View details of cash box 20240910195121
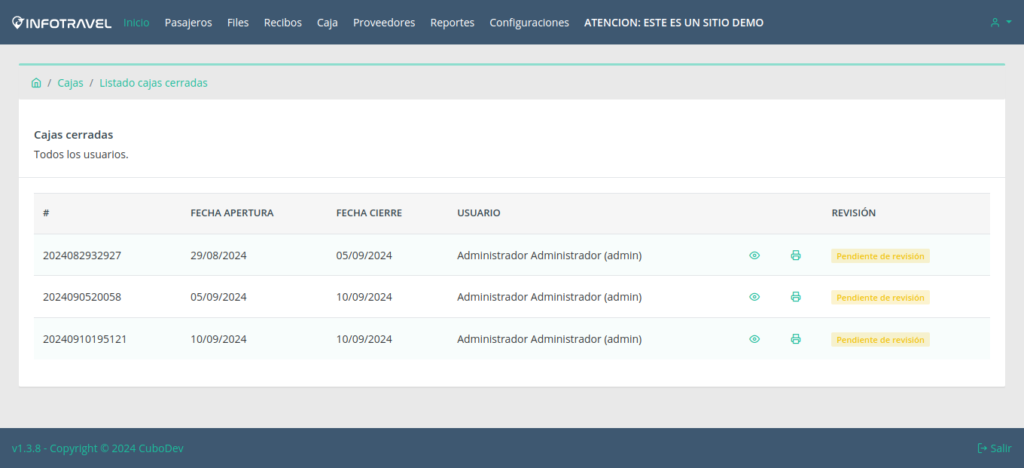This screenshot has width=1024, height=468. pyautogui.click(x=754, y=339)
